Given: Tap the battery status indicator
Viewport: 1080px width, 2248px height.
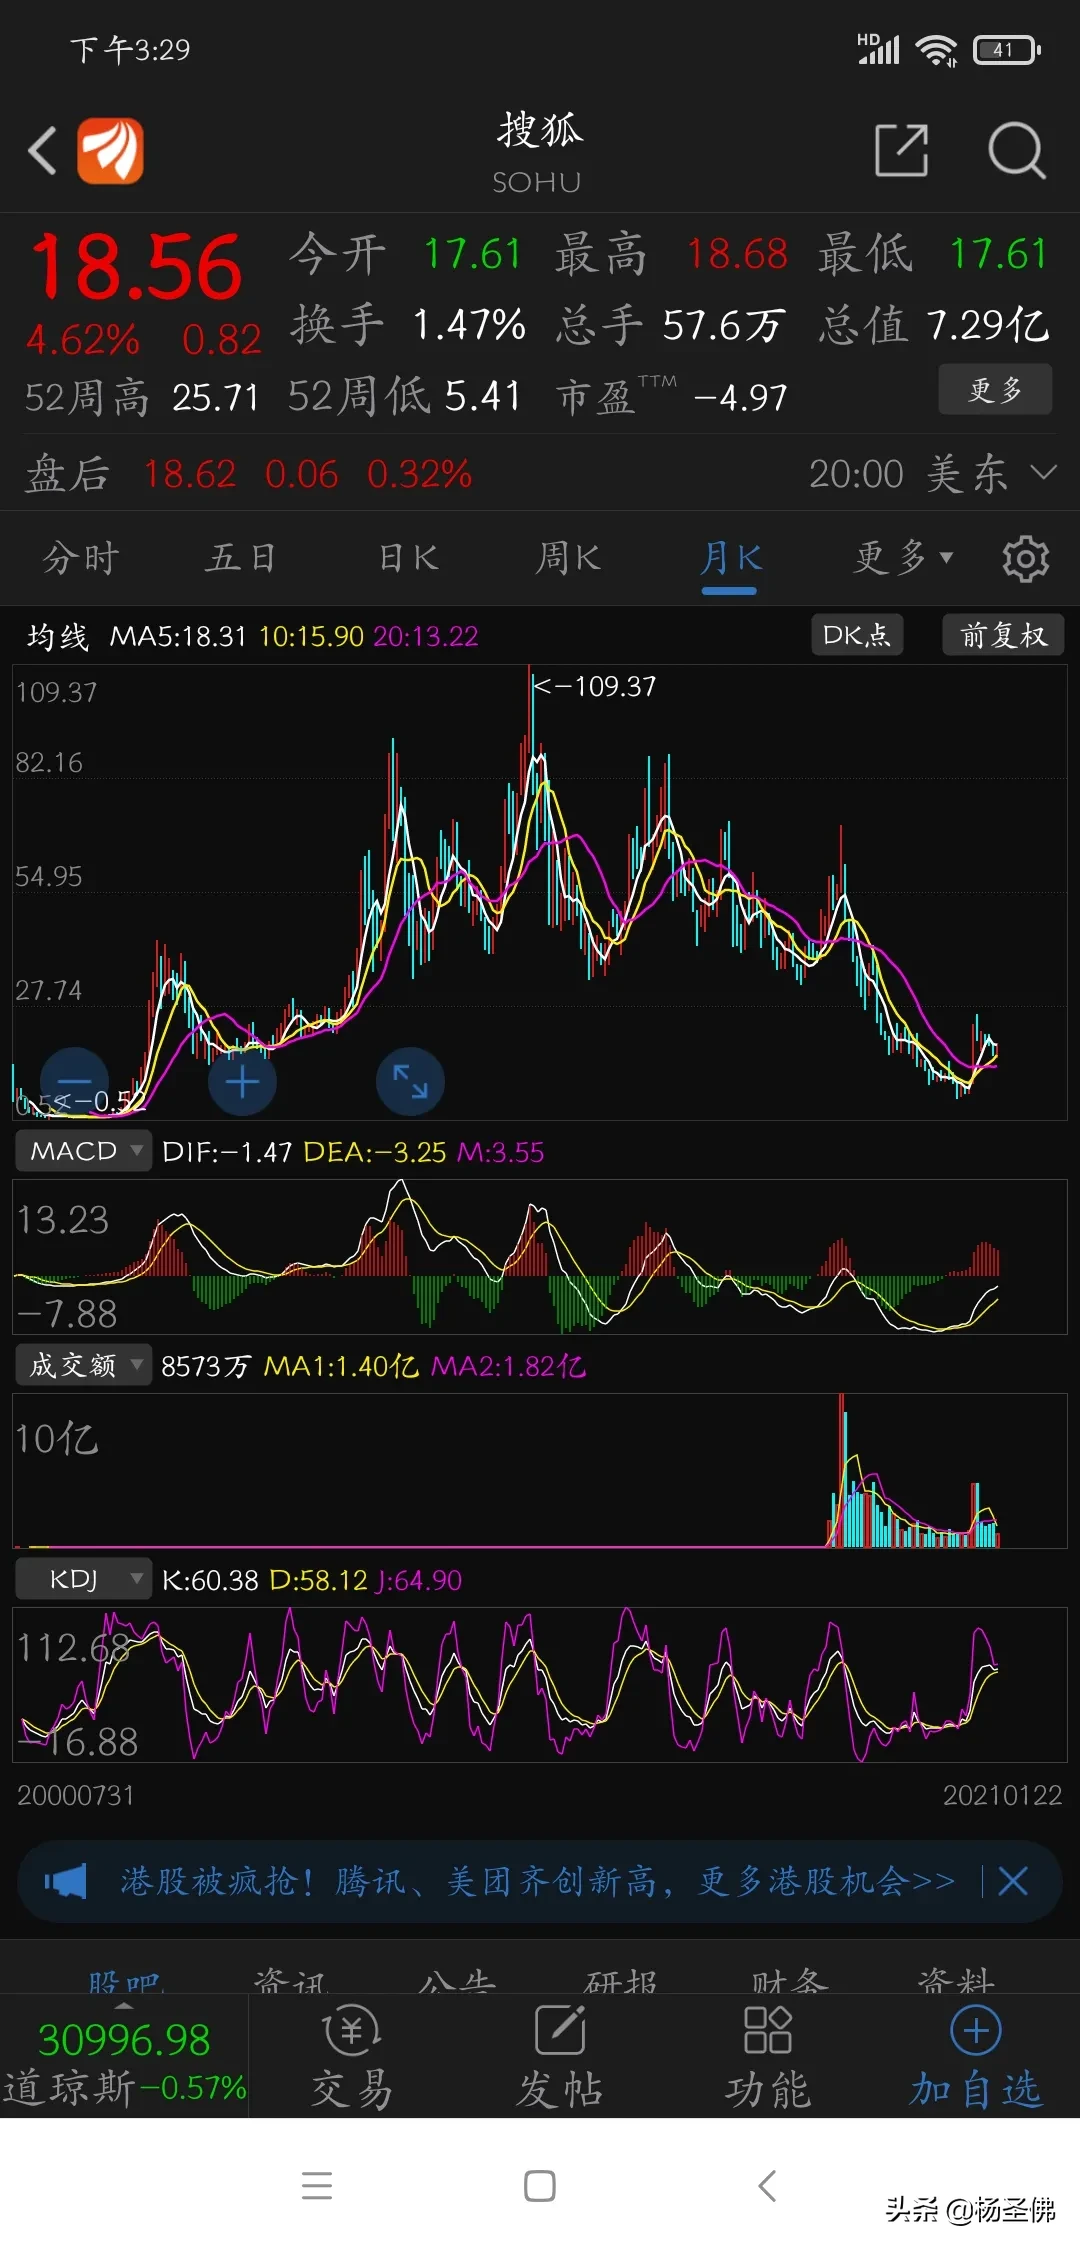Looking at the screenshot, I should coord(1007,49).
